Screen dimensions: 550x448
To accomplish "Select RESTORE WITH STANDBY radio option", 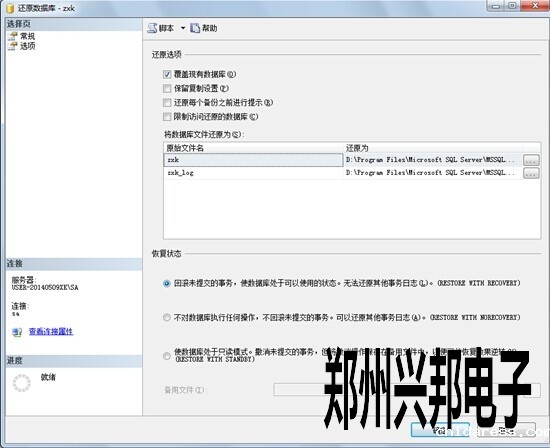I will [167, 356].
